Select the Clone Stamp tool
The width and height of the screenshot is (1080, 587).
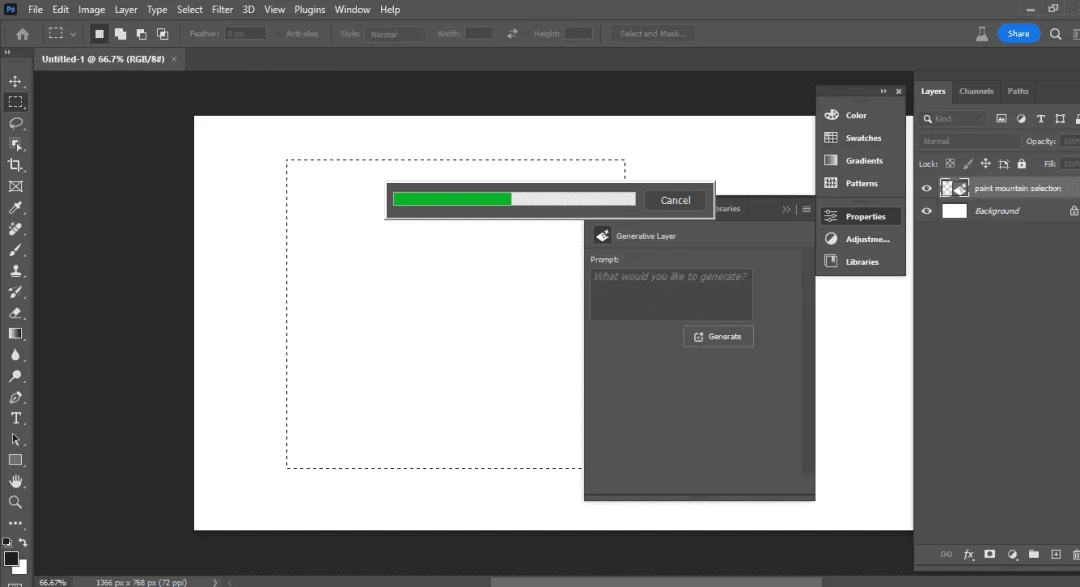point(15,271)
